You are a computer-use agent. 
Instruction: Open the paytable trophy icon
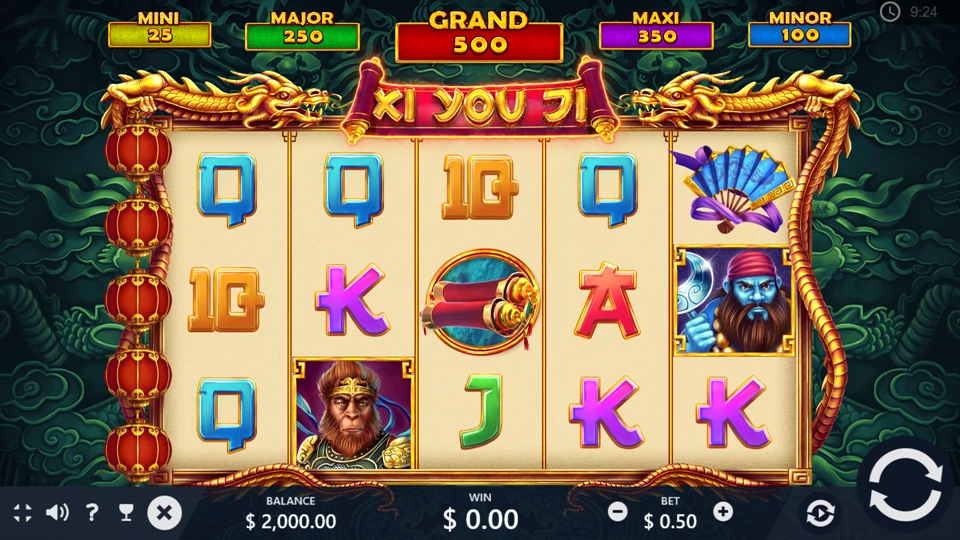click(126, 512)
